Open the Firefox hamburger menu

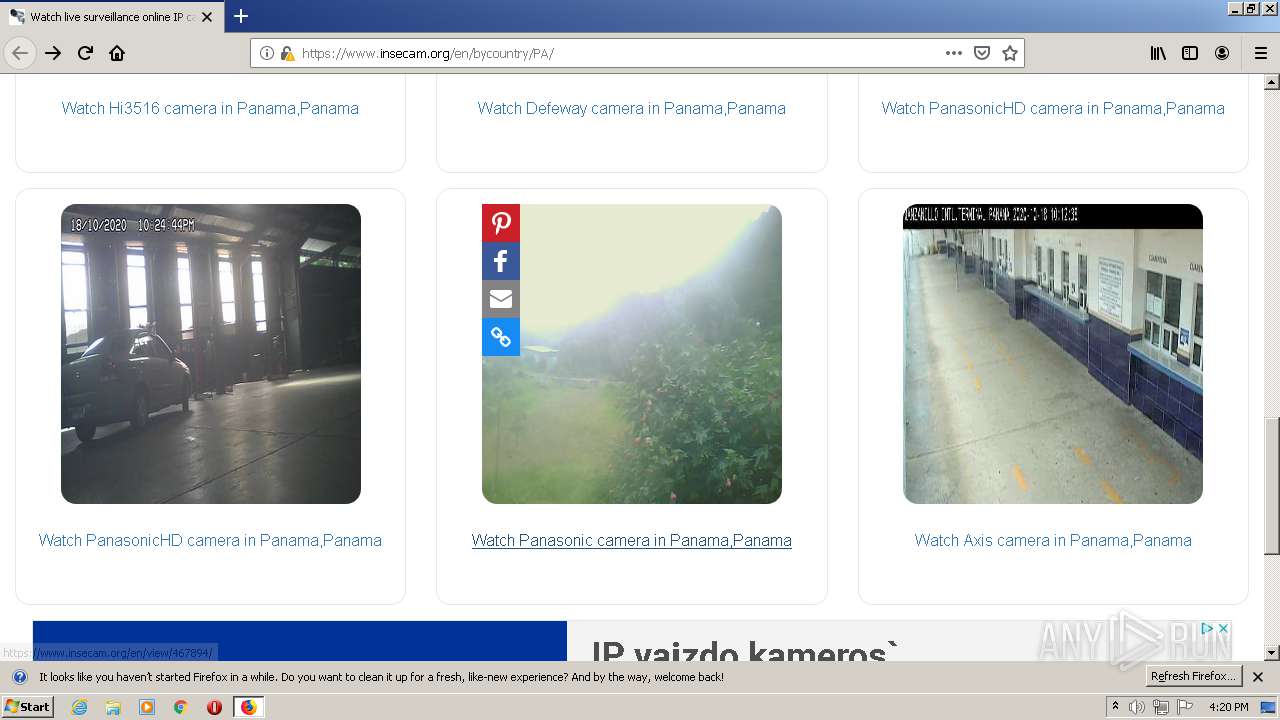pyautogui.click(x=1261, y=53)
